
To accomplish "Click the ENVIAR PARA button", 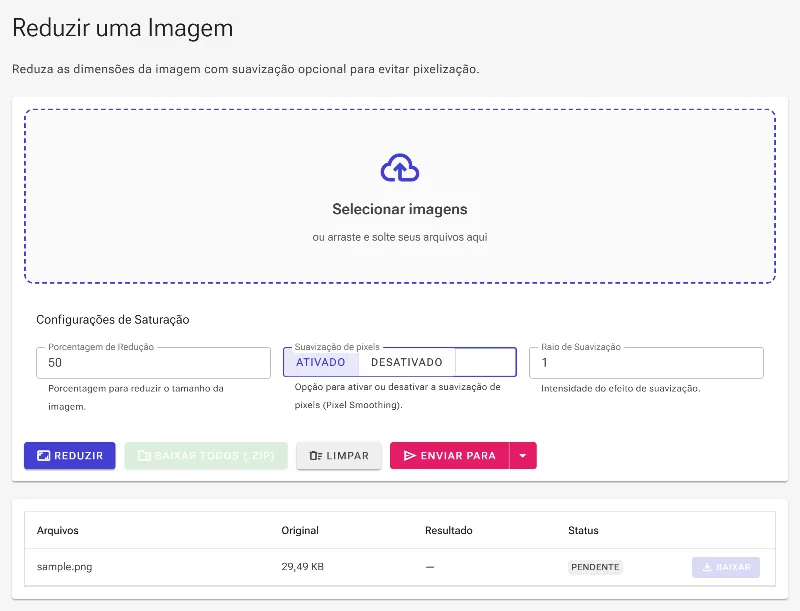I will [x=449, y=455].
